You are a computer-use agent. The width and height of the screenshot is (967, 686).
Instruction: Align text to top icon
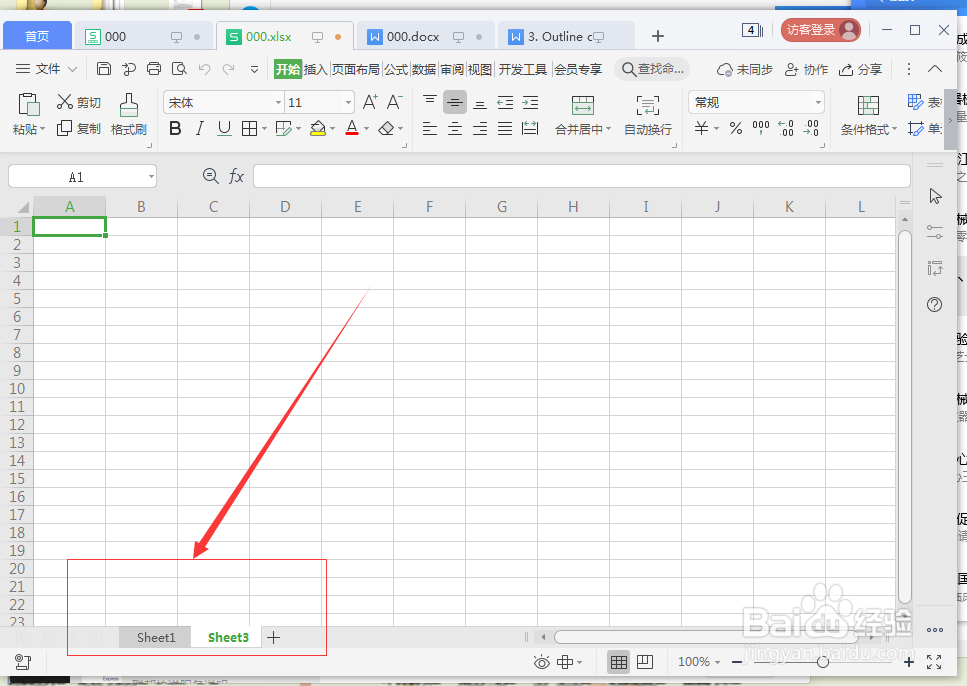(430, 102)
